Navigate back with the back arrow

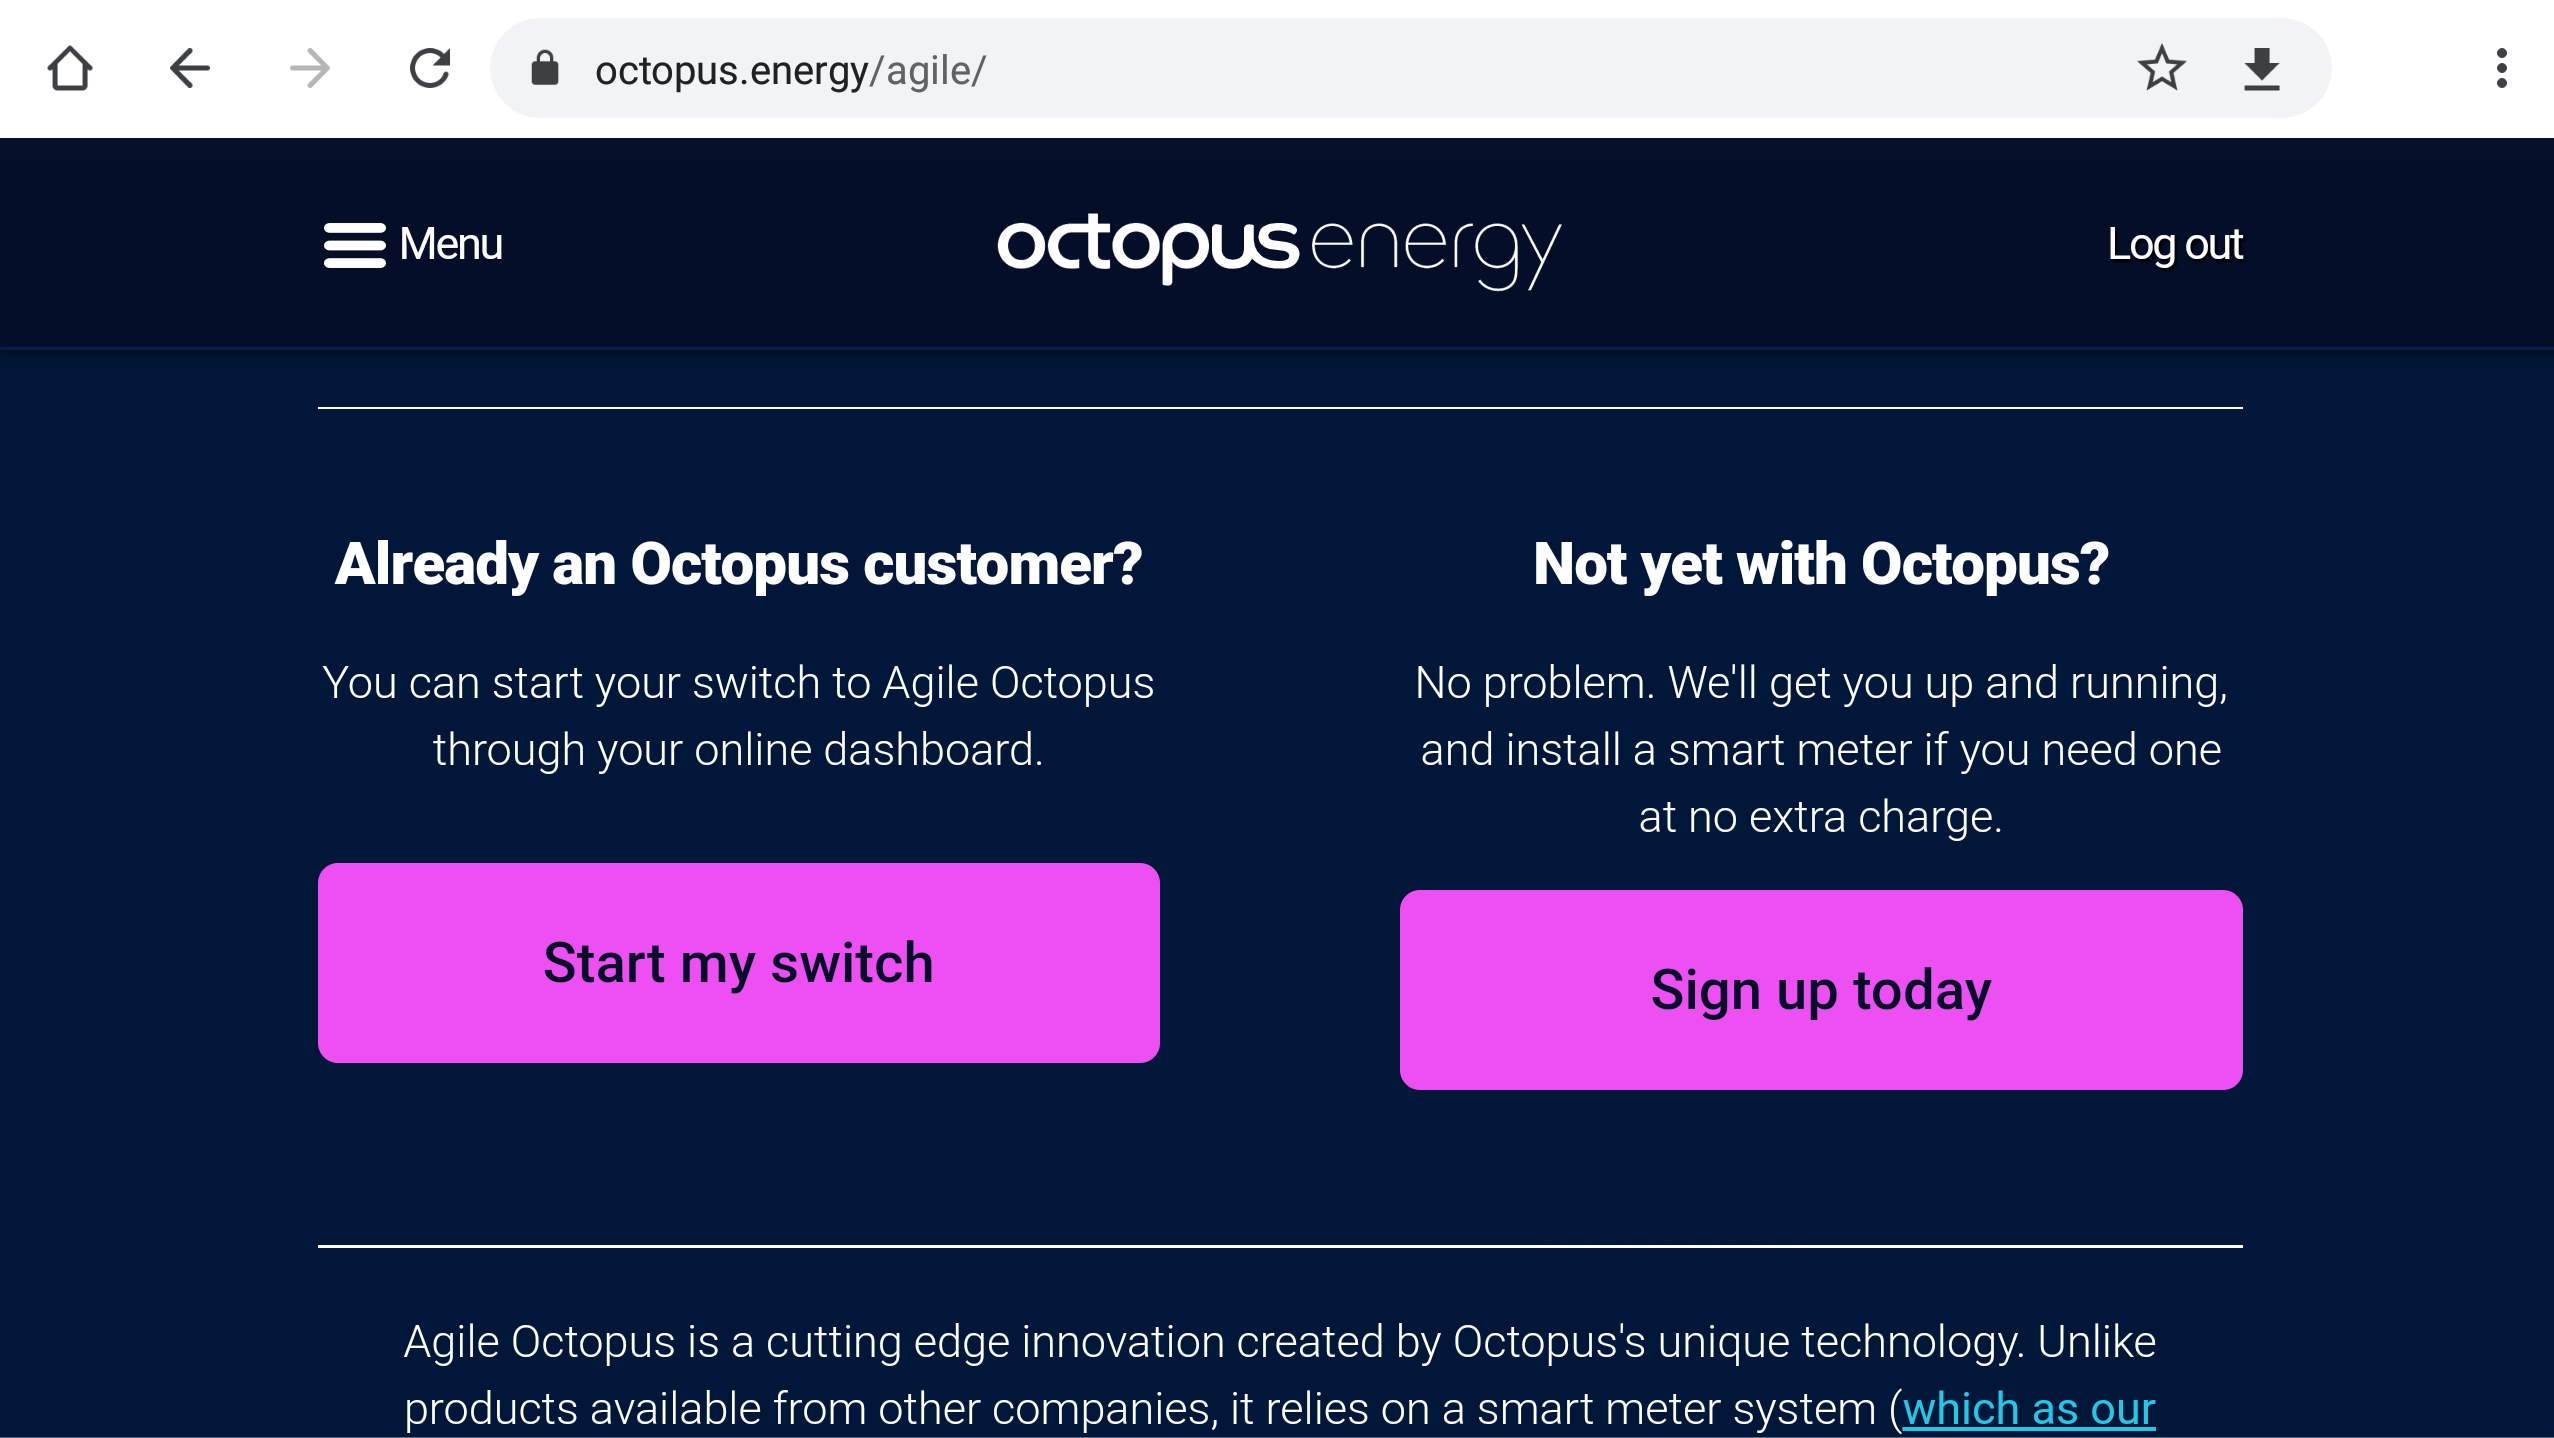click(190, 69)
